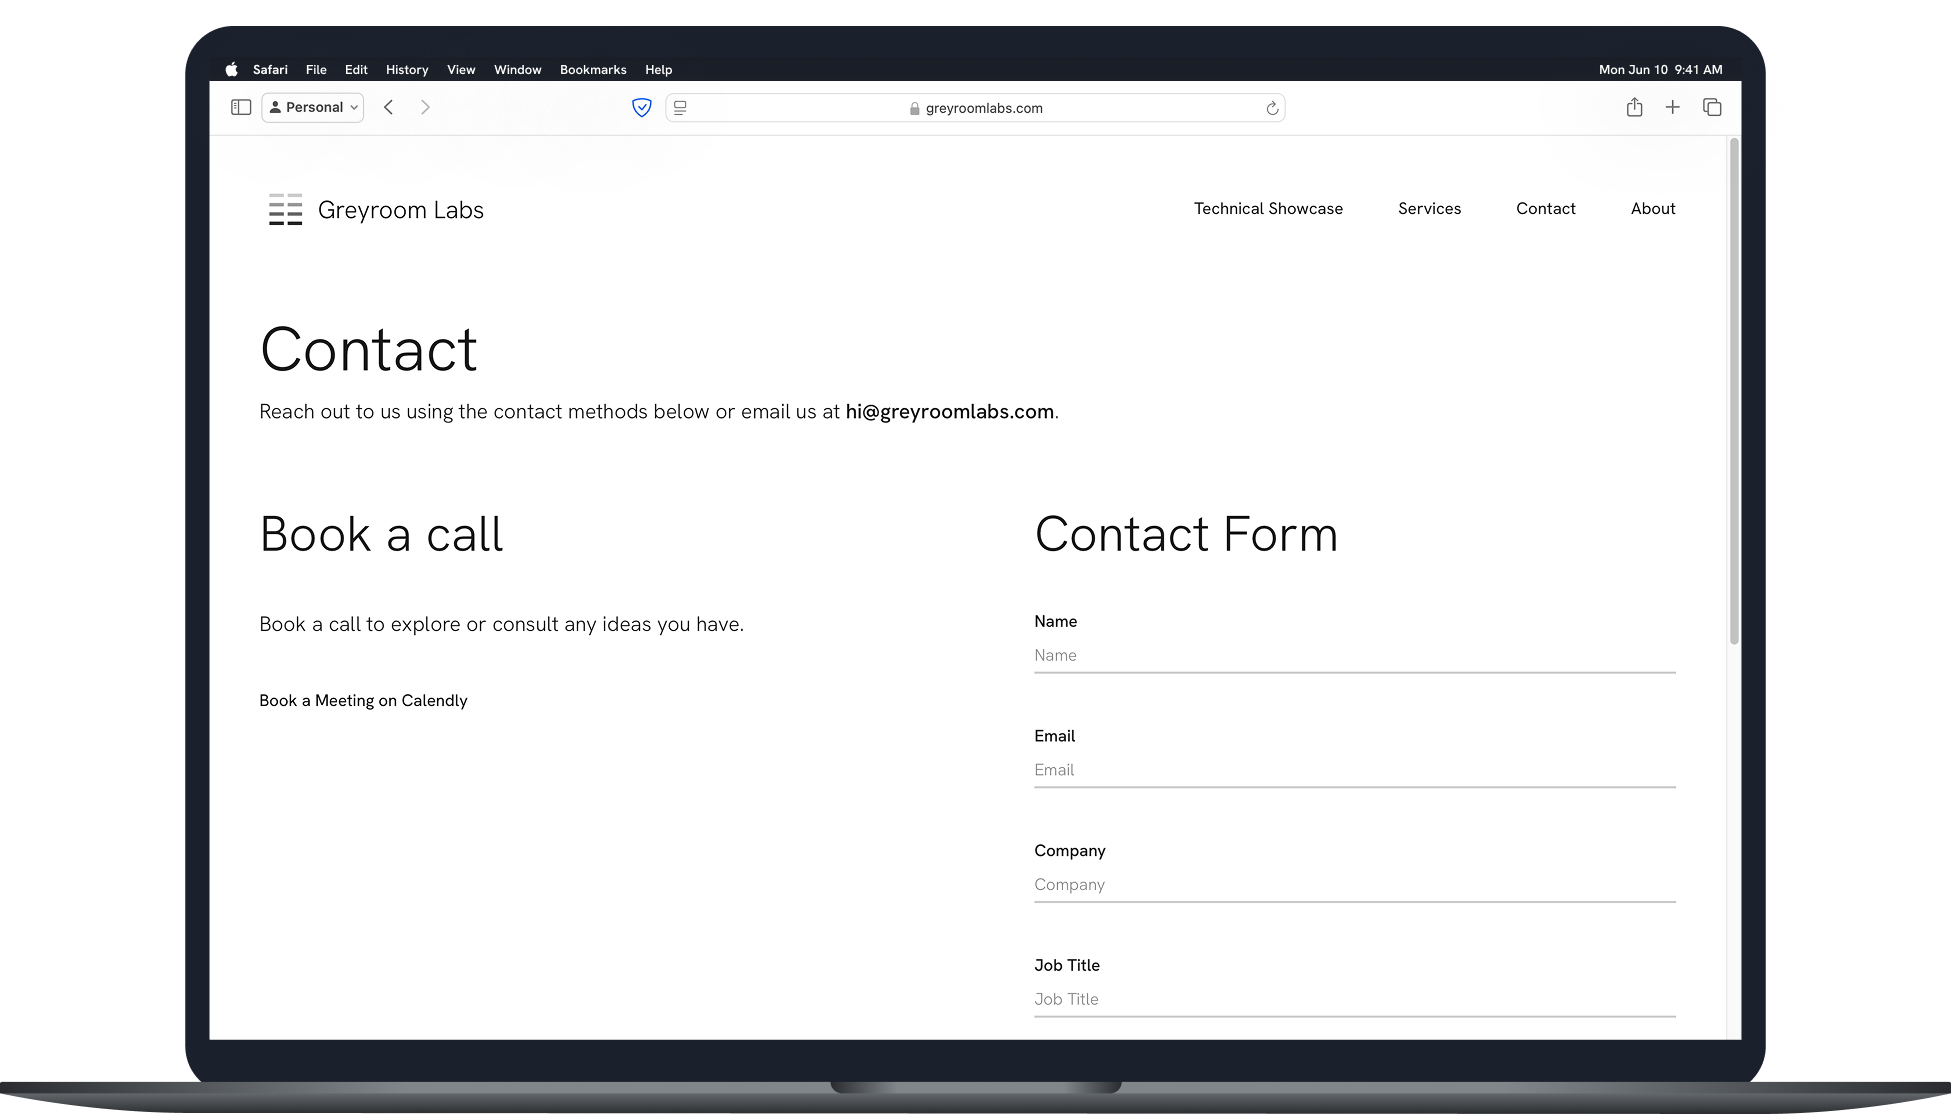This screenshot has height=1114, width=1951.
Task: Open the Personal profile dropdown
Action: (313, 107)
